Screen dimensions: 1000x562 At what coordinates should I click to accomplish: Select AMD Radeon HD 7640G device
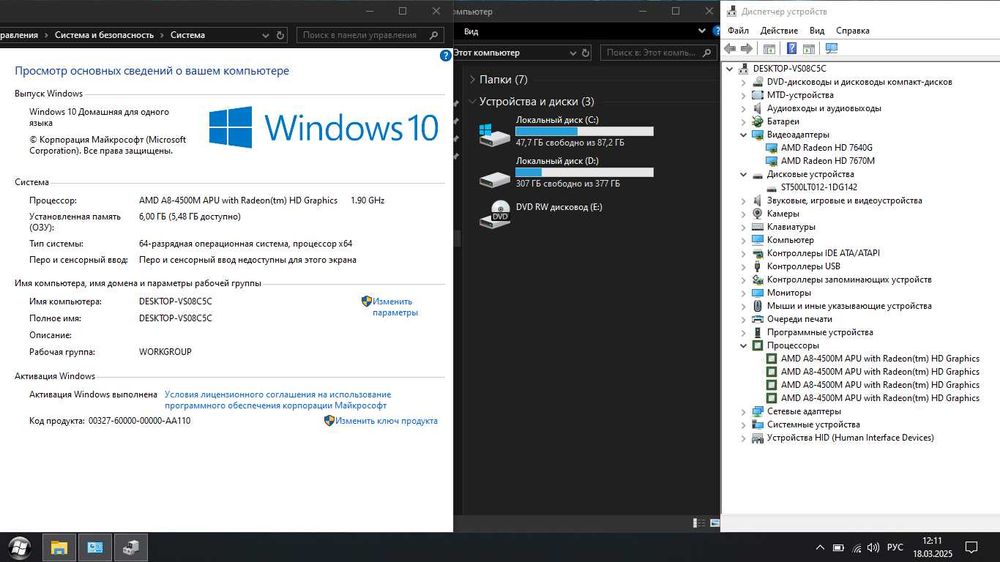(827, 147)
